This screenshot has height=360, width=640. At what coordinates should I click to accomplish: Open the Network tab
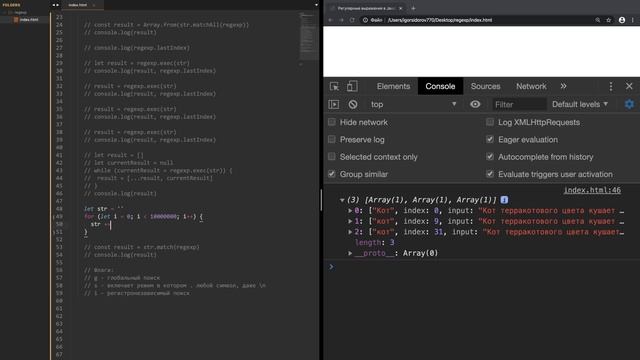(x=531, y=86)
